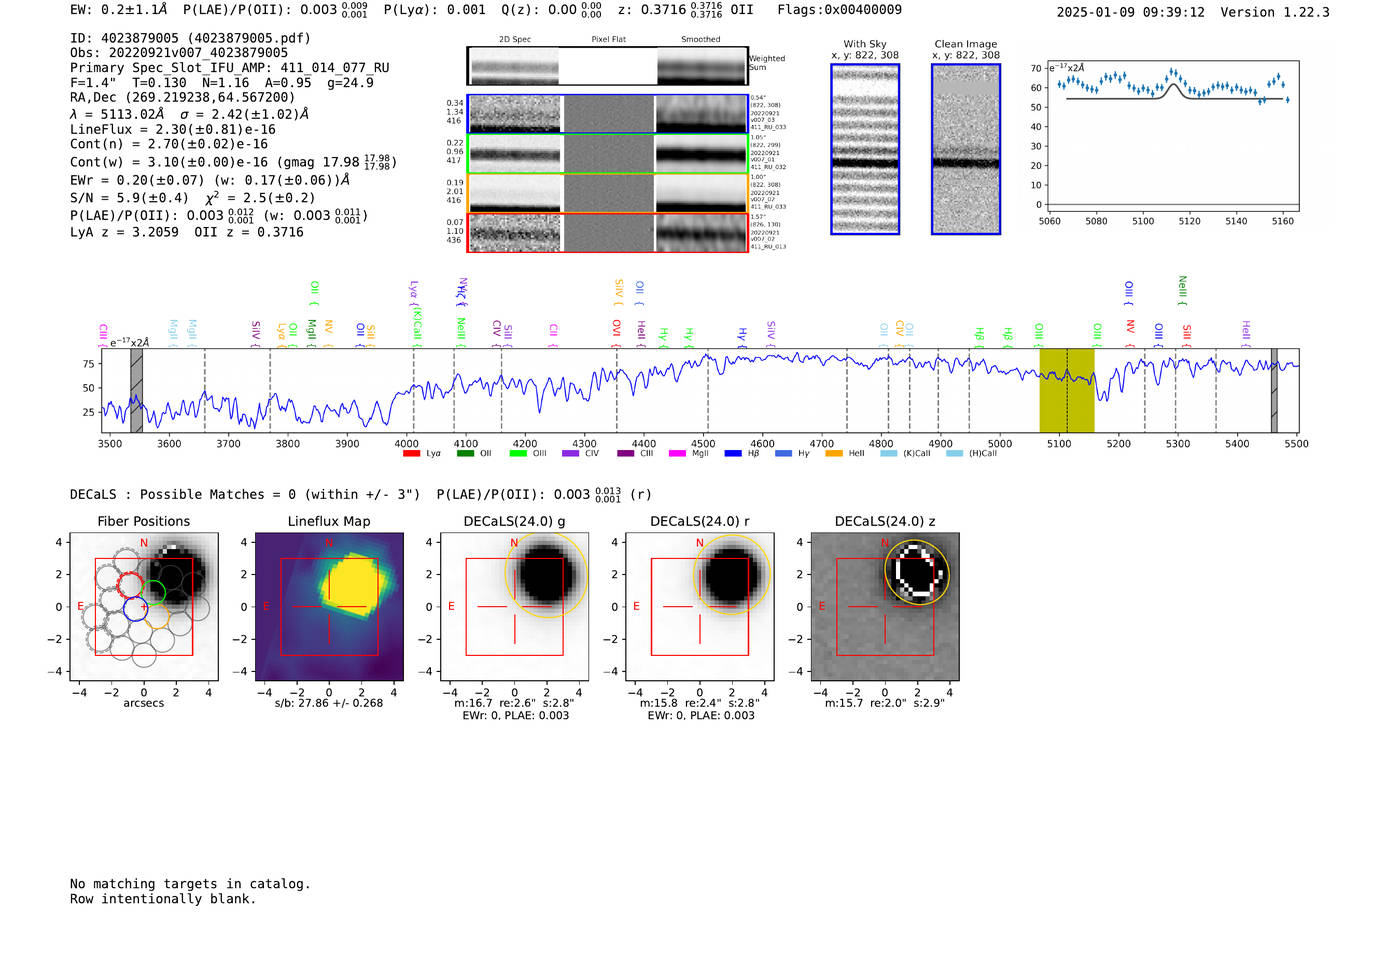
Task: Click 'Row intentionally blank.' text
Action: [x=163, y=899]
